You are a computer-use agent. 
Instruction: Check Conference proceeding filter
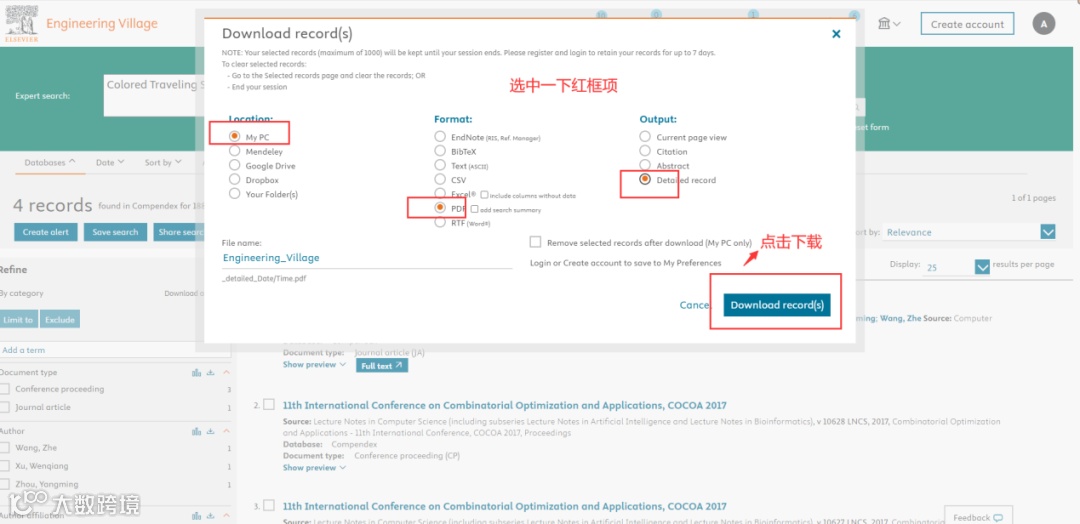6,389
